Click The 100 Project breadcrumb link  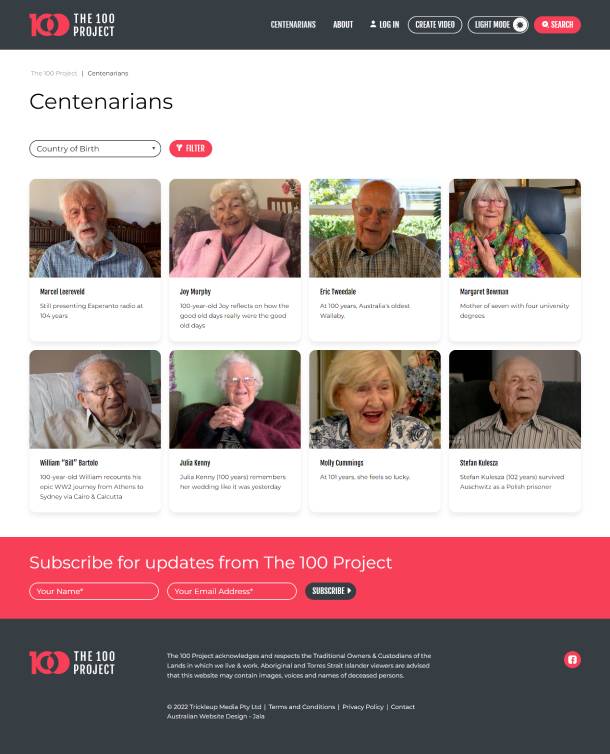54,74
